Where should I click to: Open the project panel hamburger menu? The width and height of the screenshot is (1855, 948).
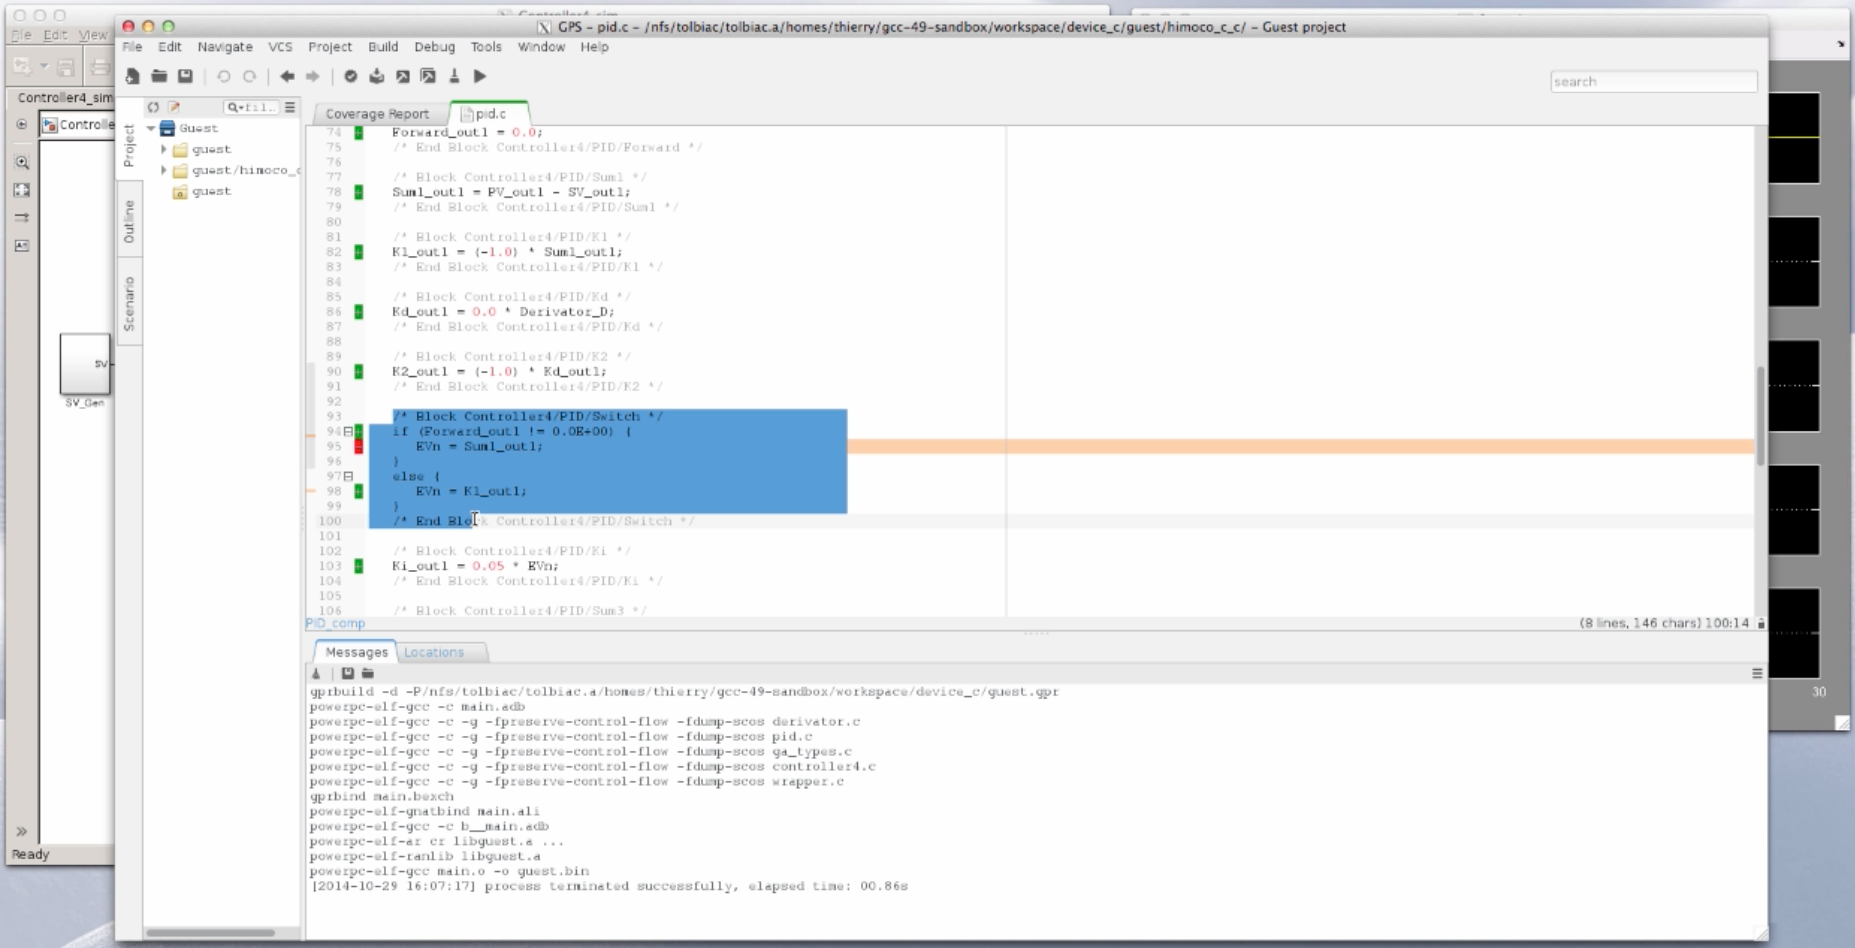(290, 107)
